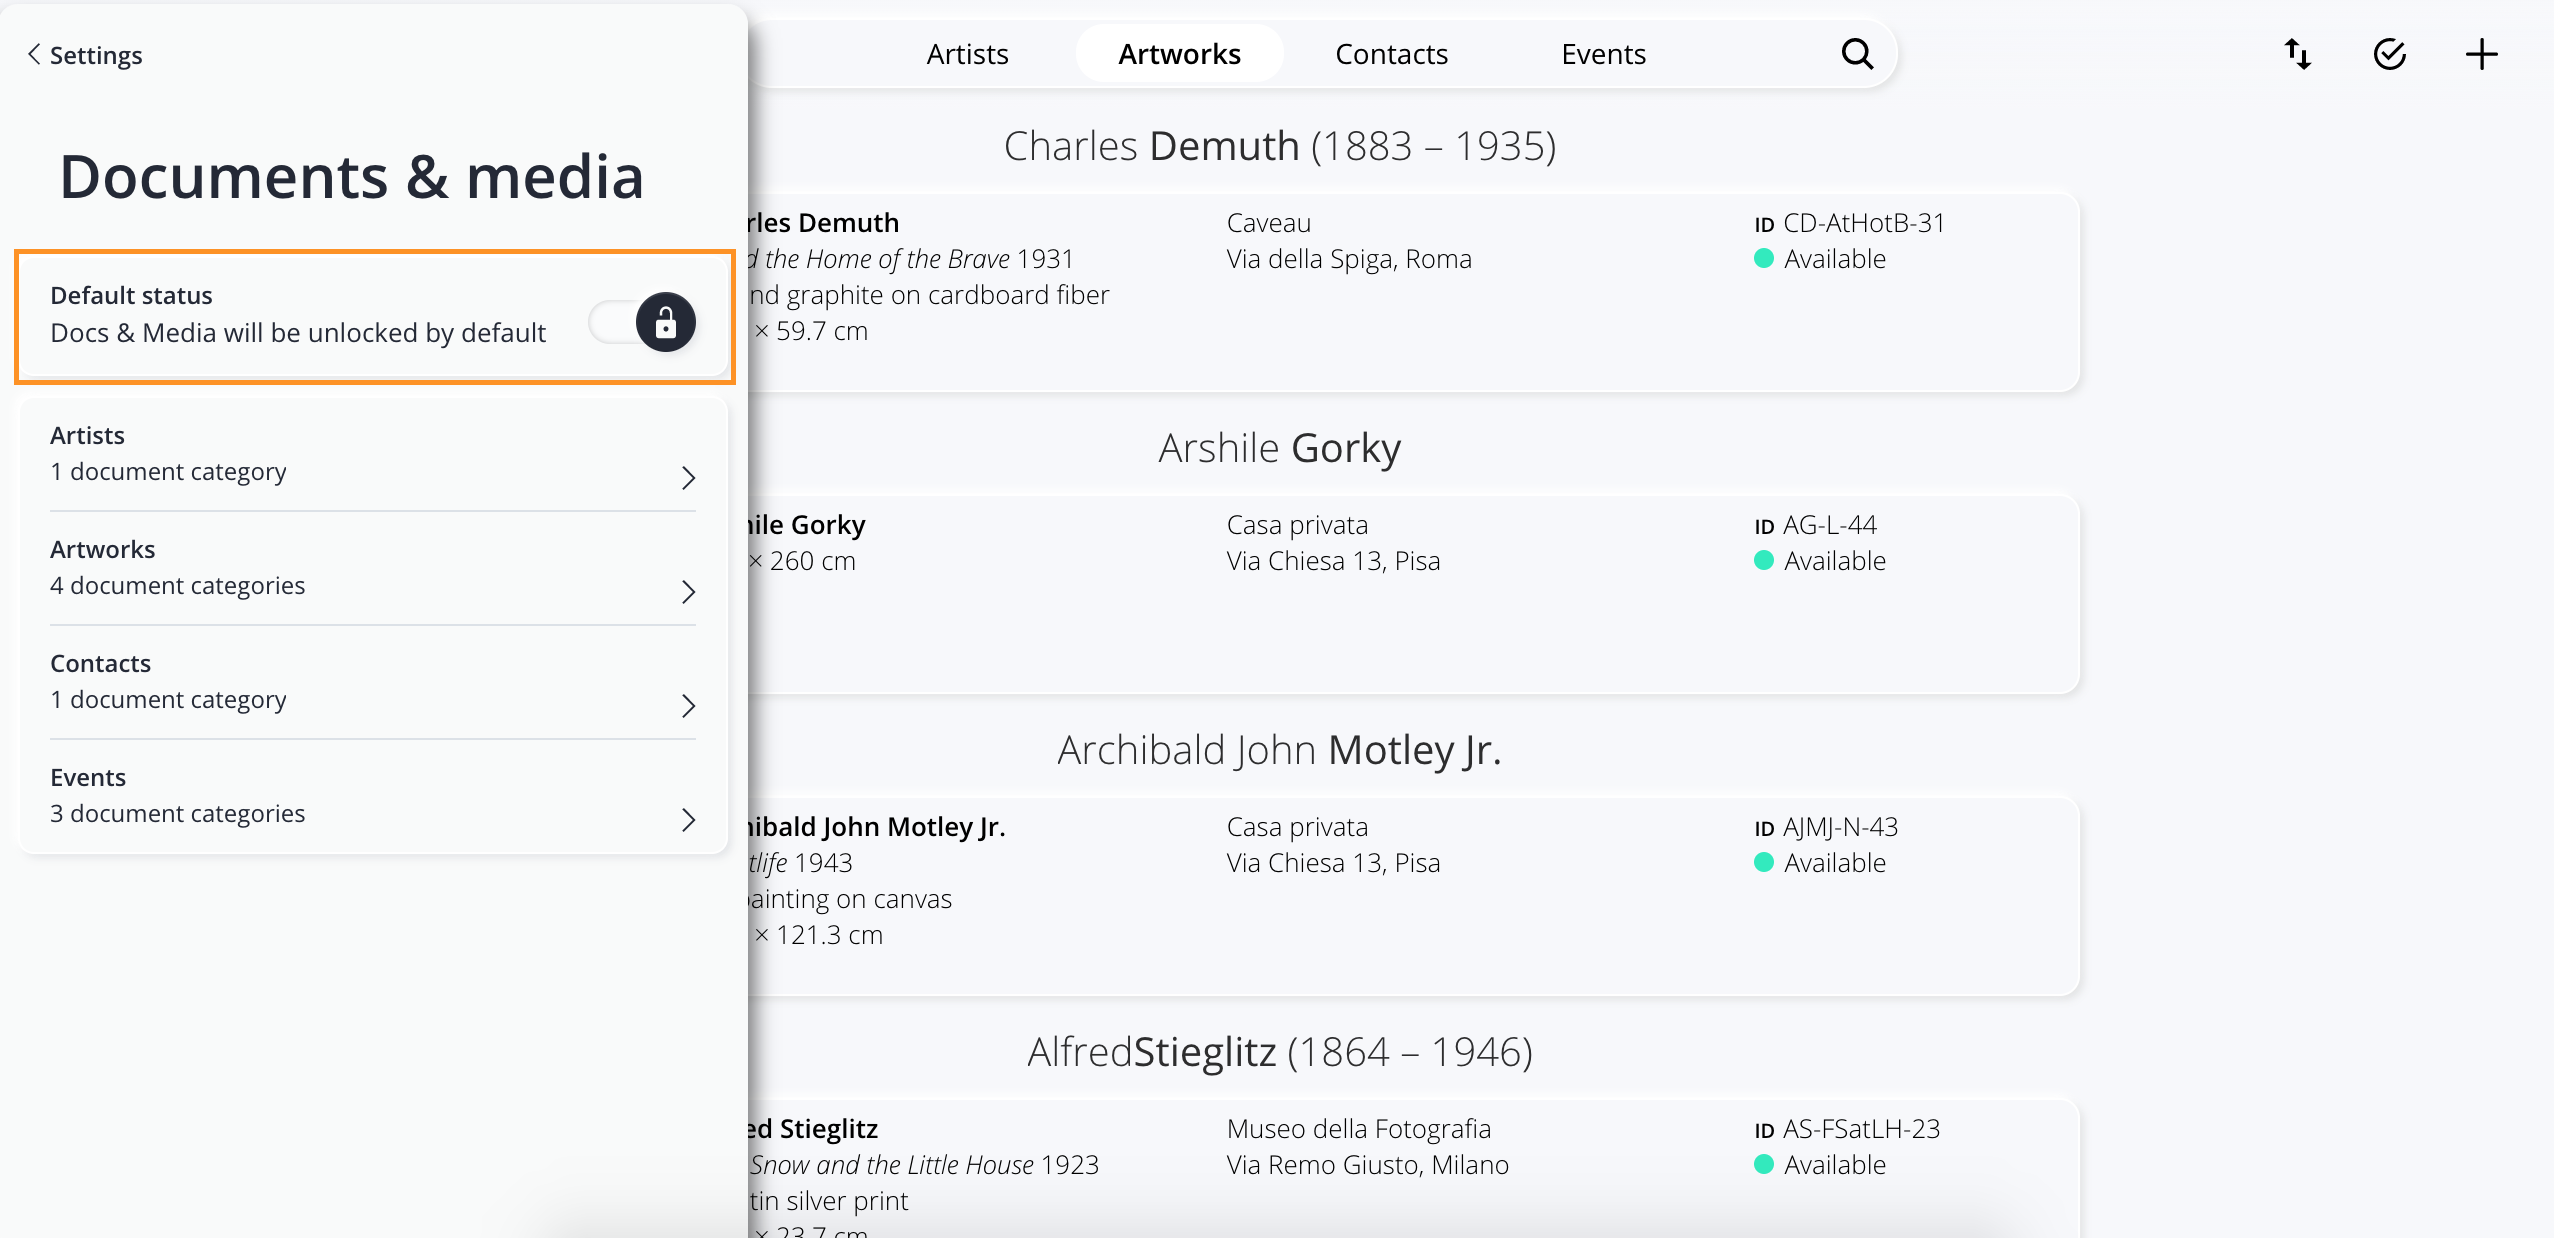Screen dimensions: 2554x1238
Task: Open artwork ID AG-L-44
Action: point(1815,525)
